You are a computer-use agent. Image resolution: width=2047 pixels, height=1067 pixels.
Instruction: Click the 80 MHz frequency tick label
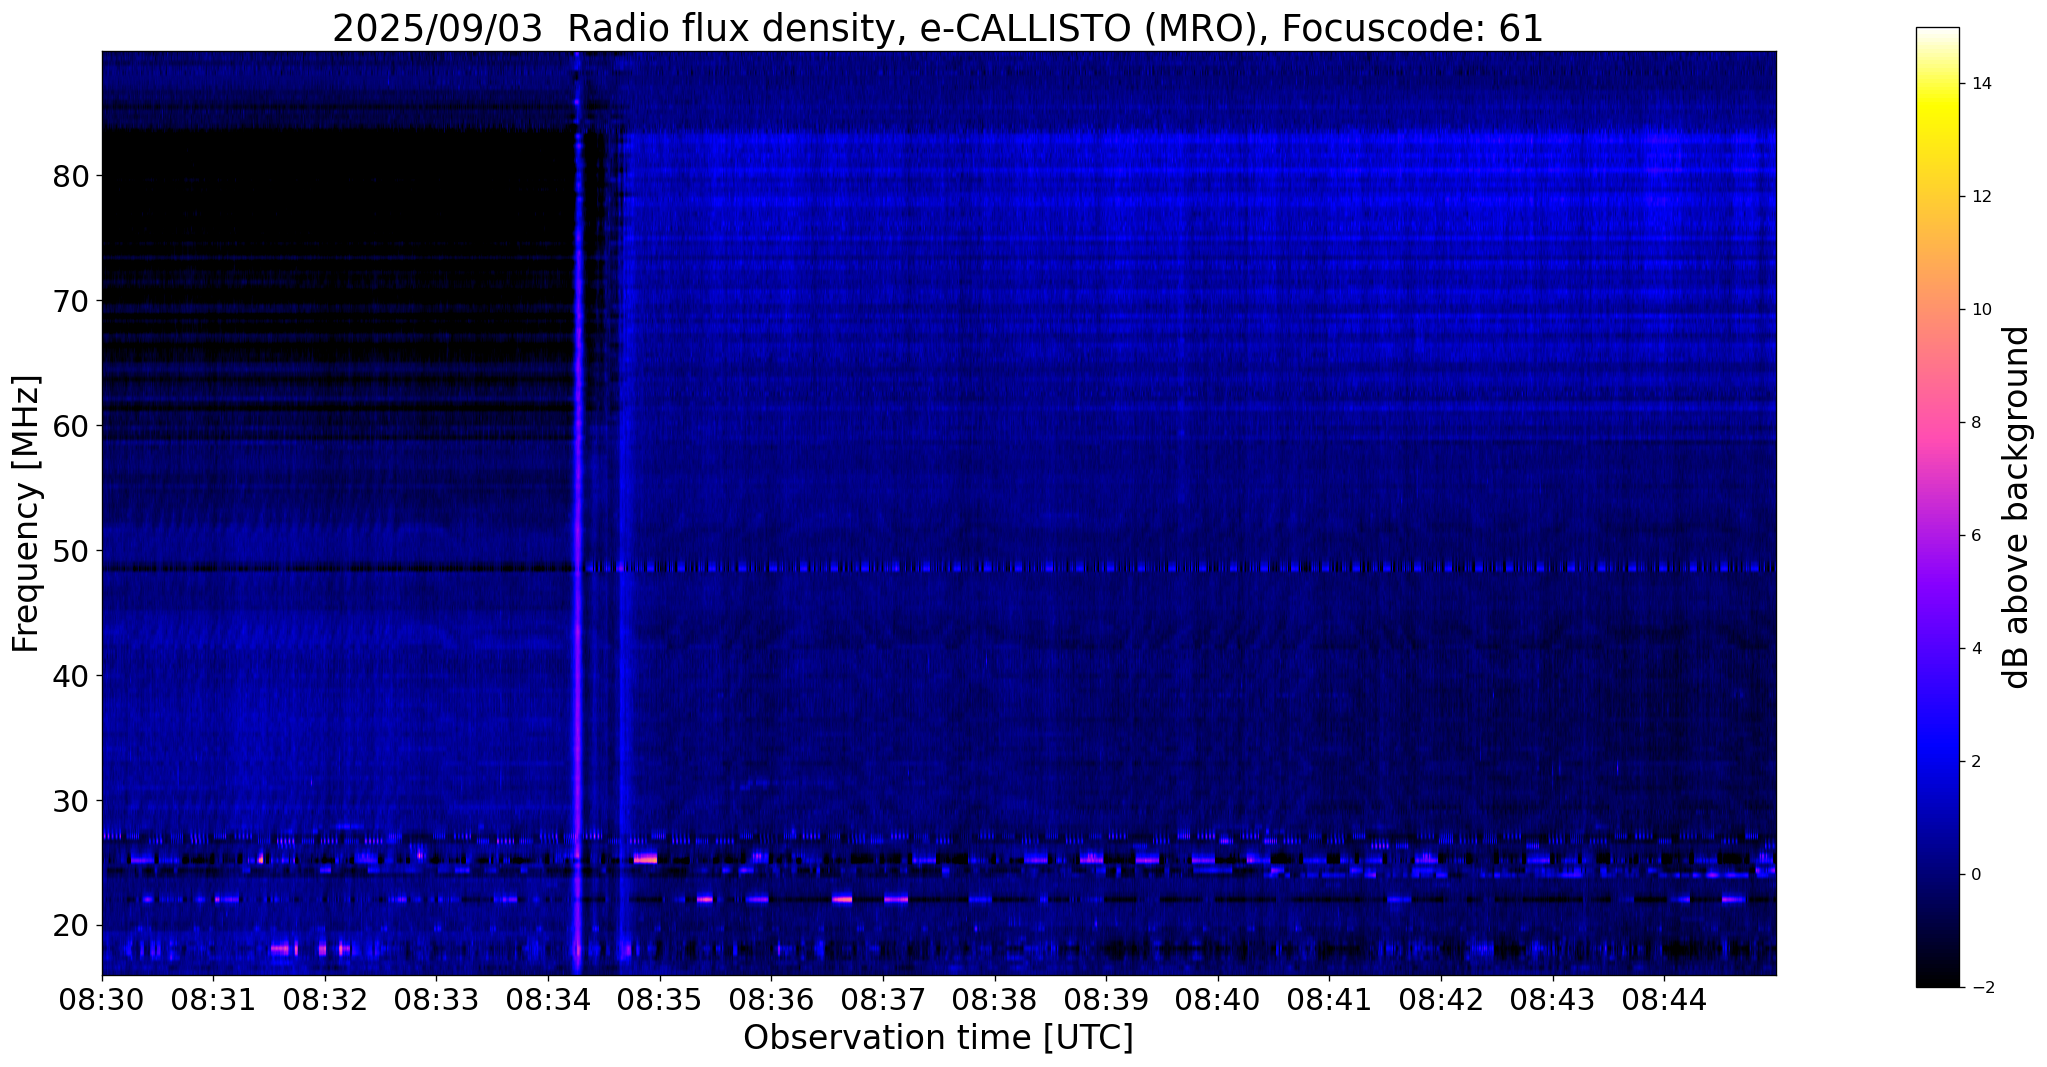tap(70, 176)
